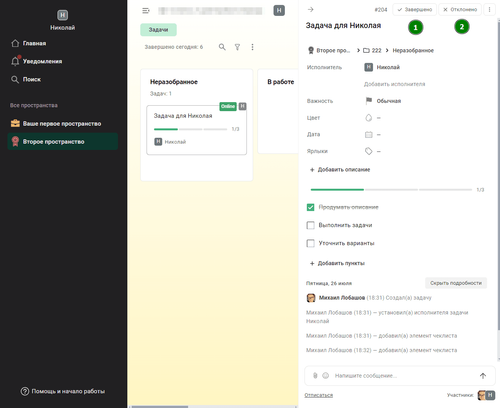Click Николай assignee on task card

coord(170,142)
